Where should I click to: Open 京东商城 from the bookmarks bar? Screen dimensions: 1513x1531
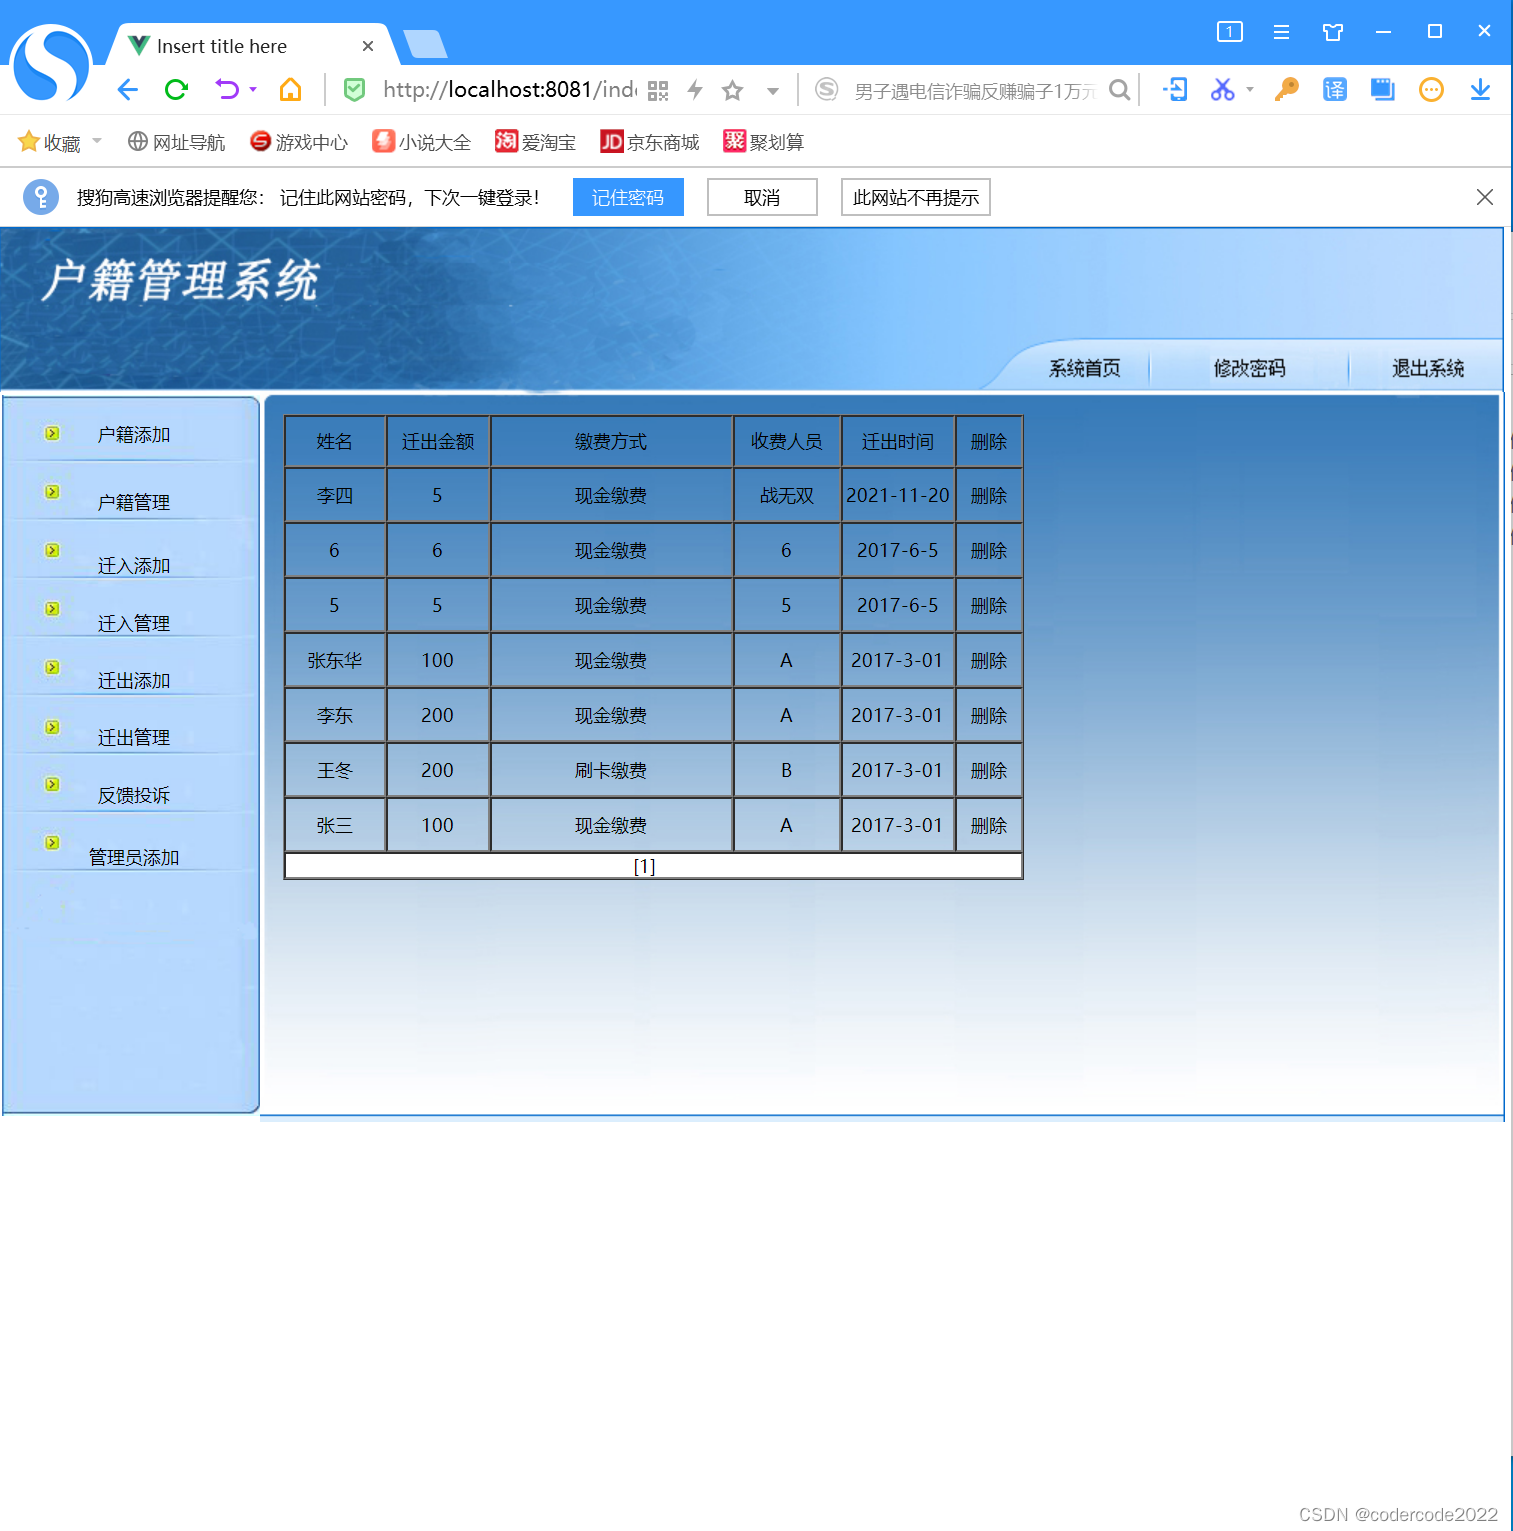point(650,141)
